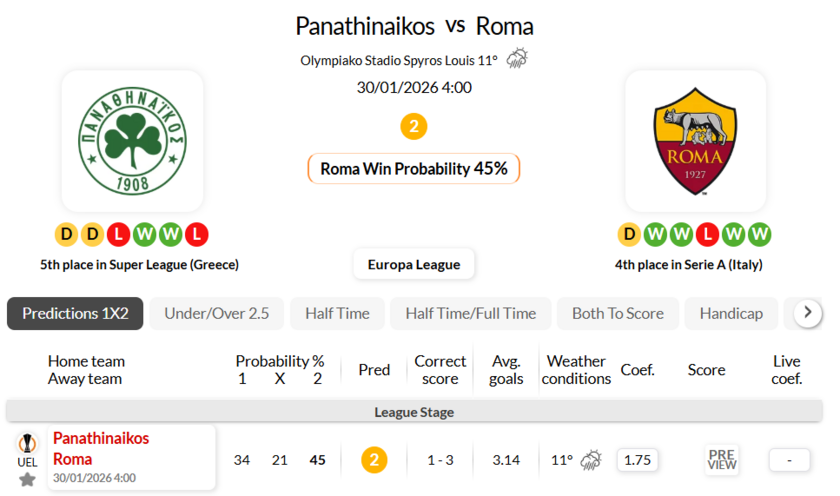
Task: Click the rain cloud icon in match row
Action: pos(591,460)
